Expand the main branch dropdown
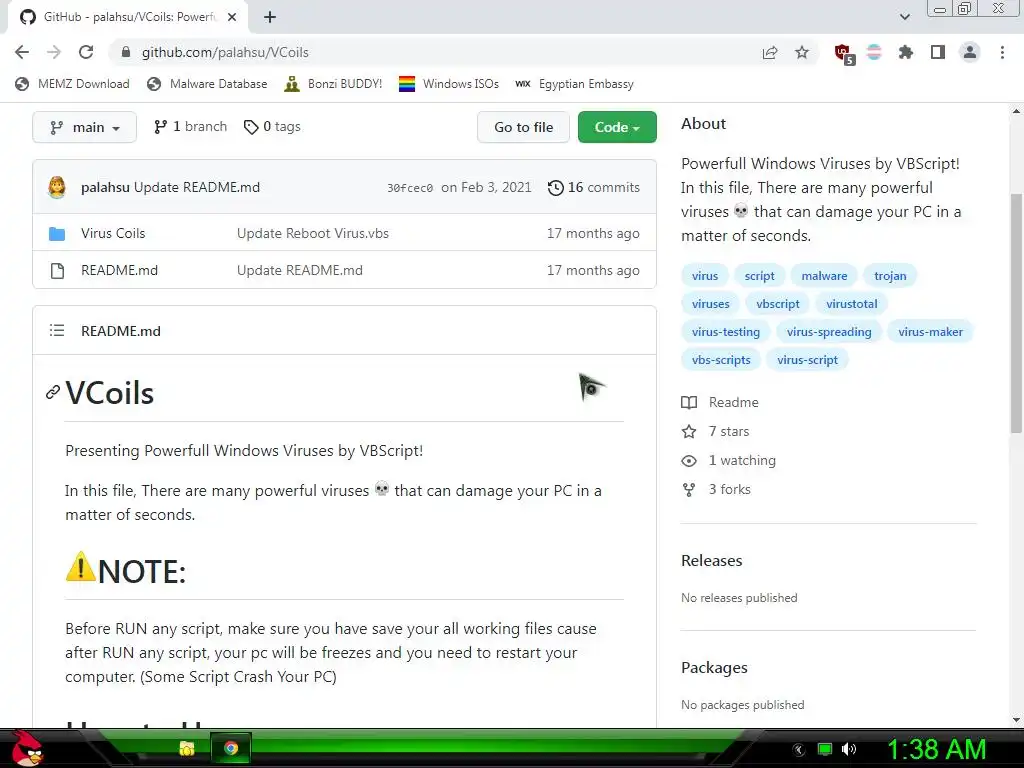 [x=84, y=127]
